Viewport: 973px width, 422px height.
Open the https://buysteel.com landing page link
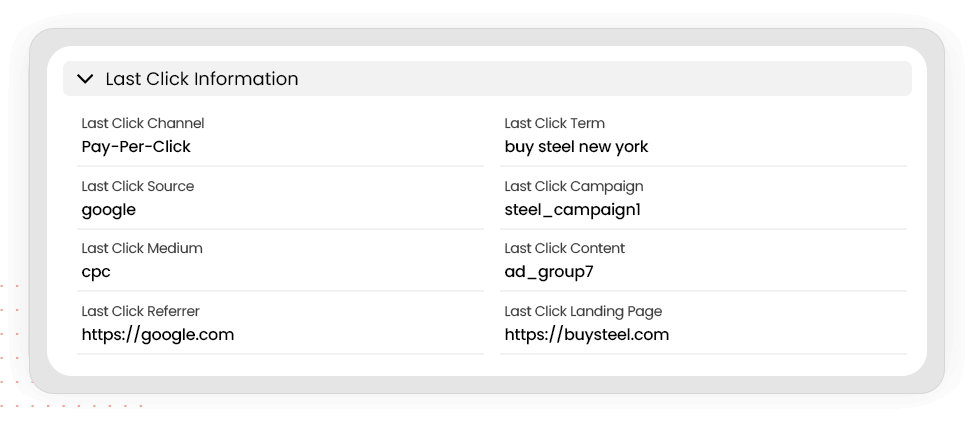click(x=587, y=335)
